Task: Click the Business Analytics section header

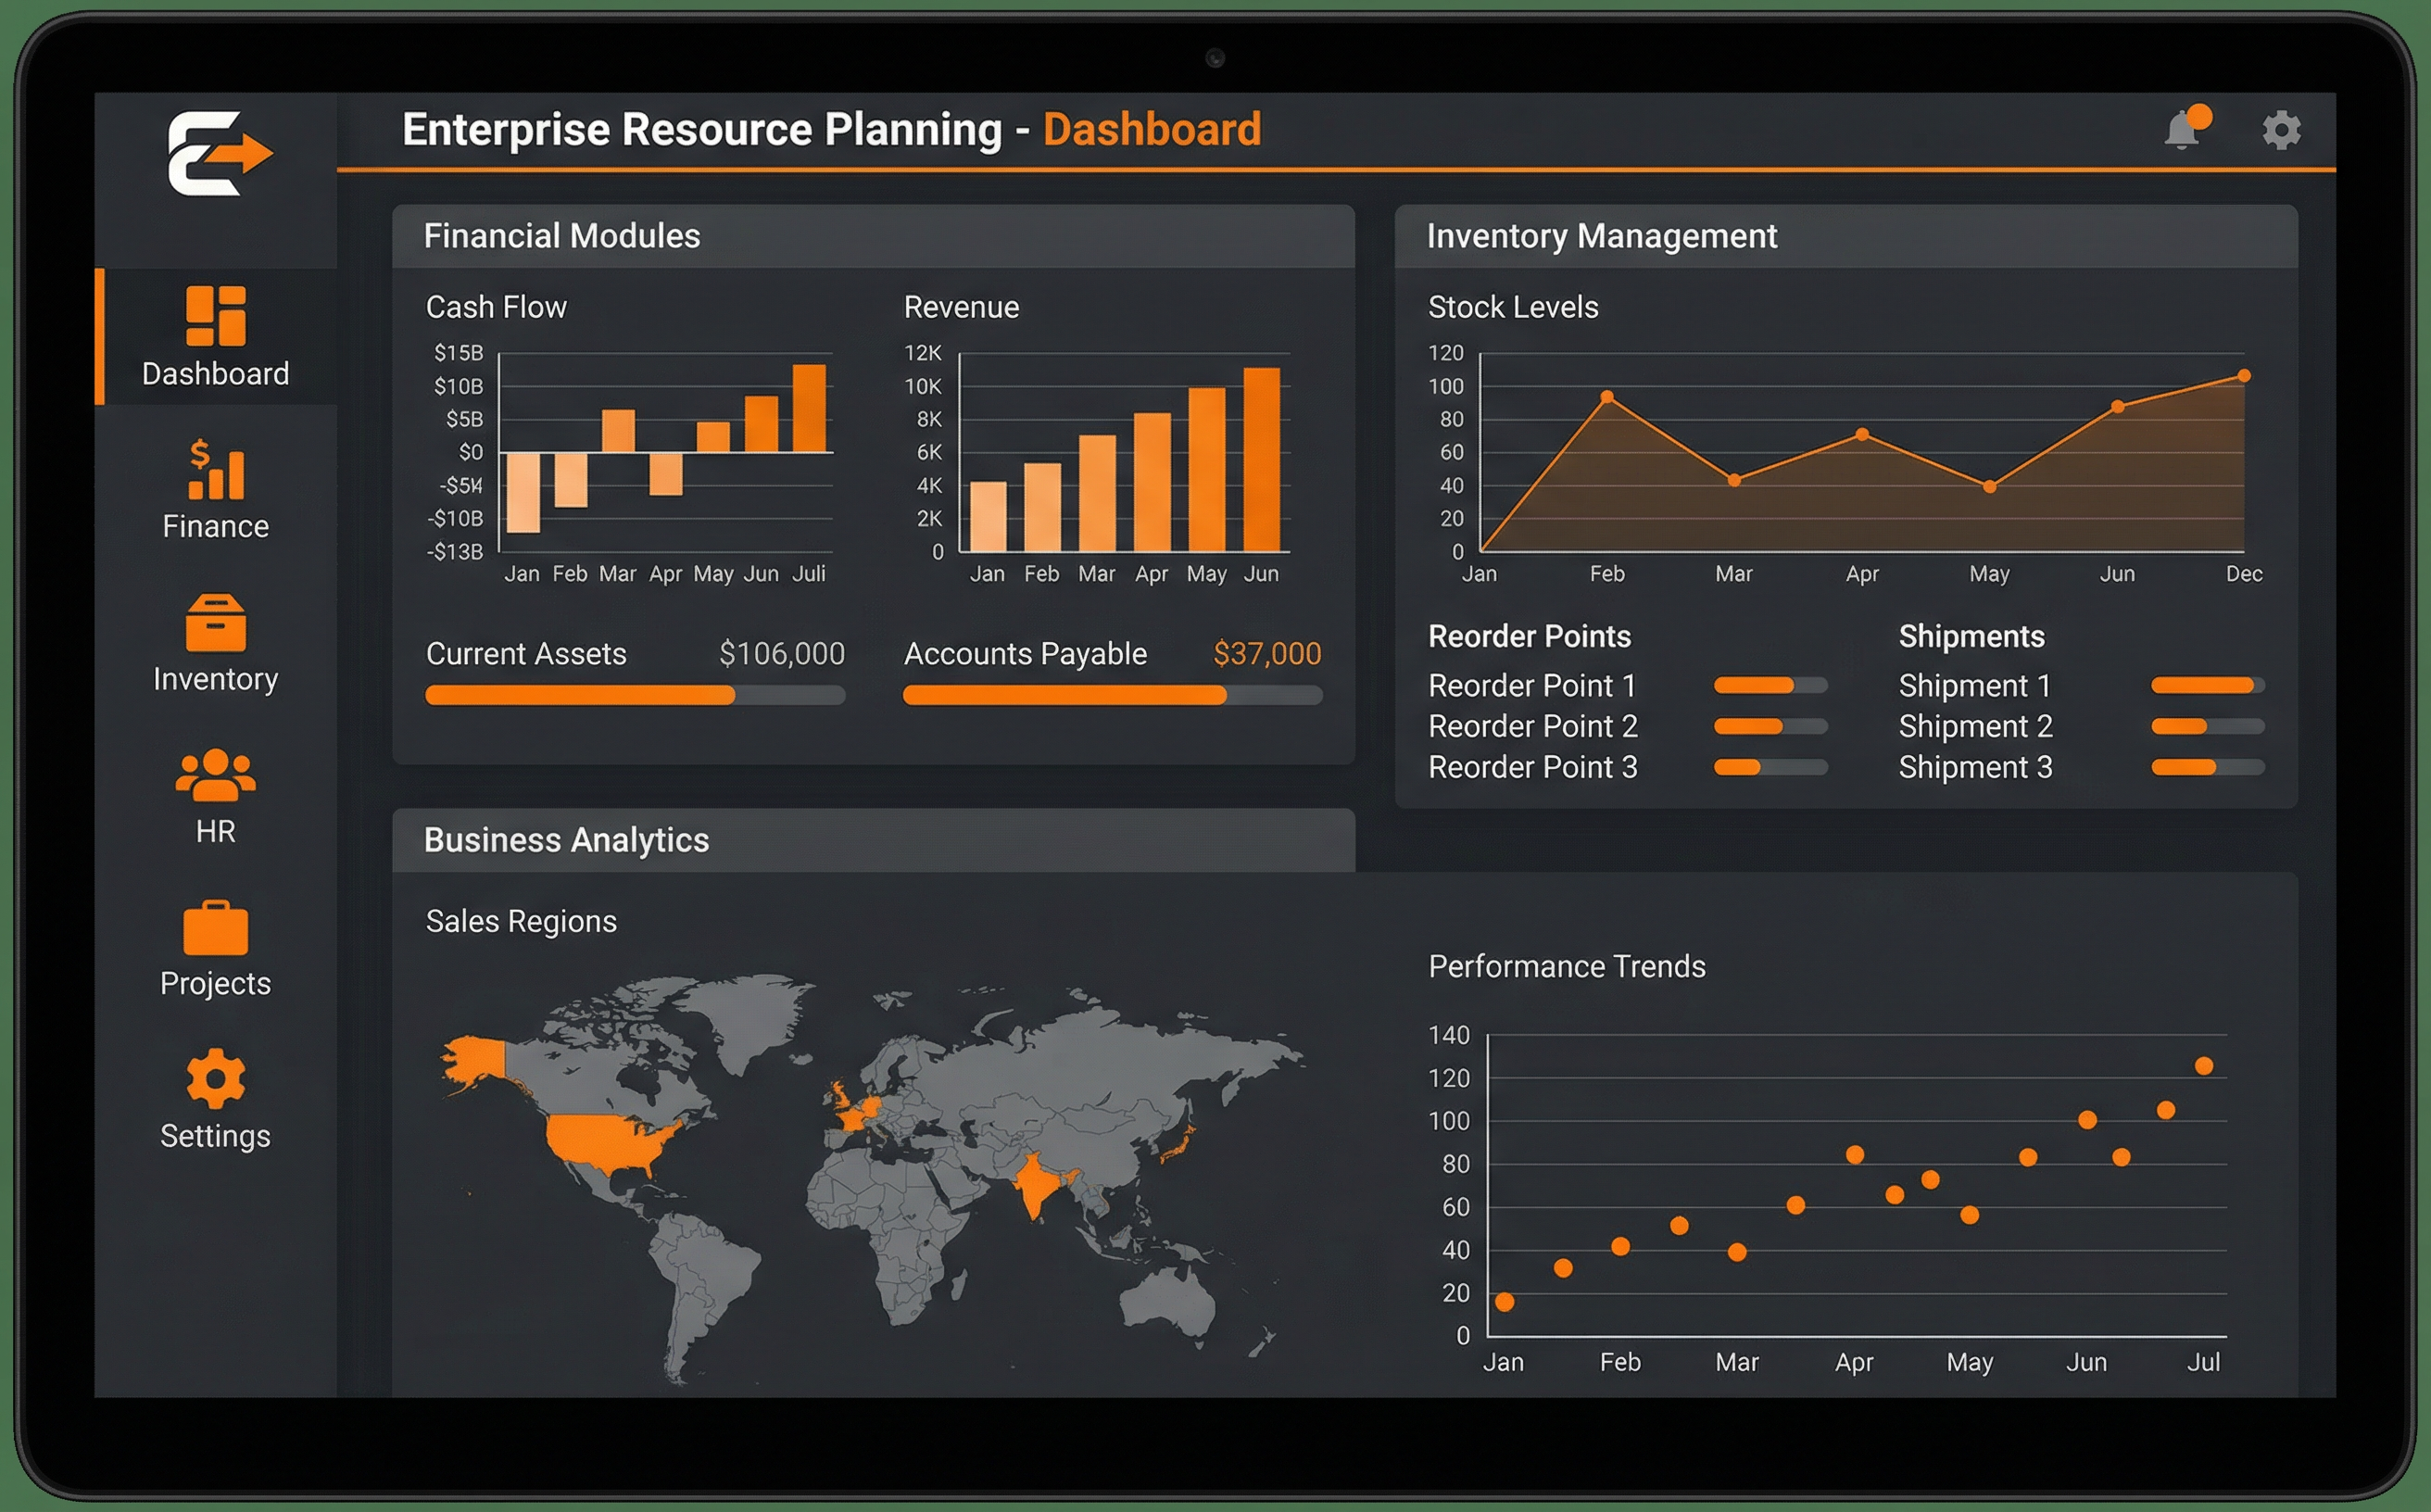Action: pyautogui.click(x=566, y=841)
